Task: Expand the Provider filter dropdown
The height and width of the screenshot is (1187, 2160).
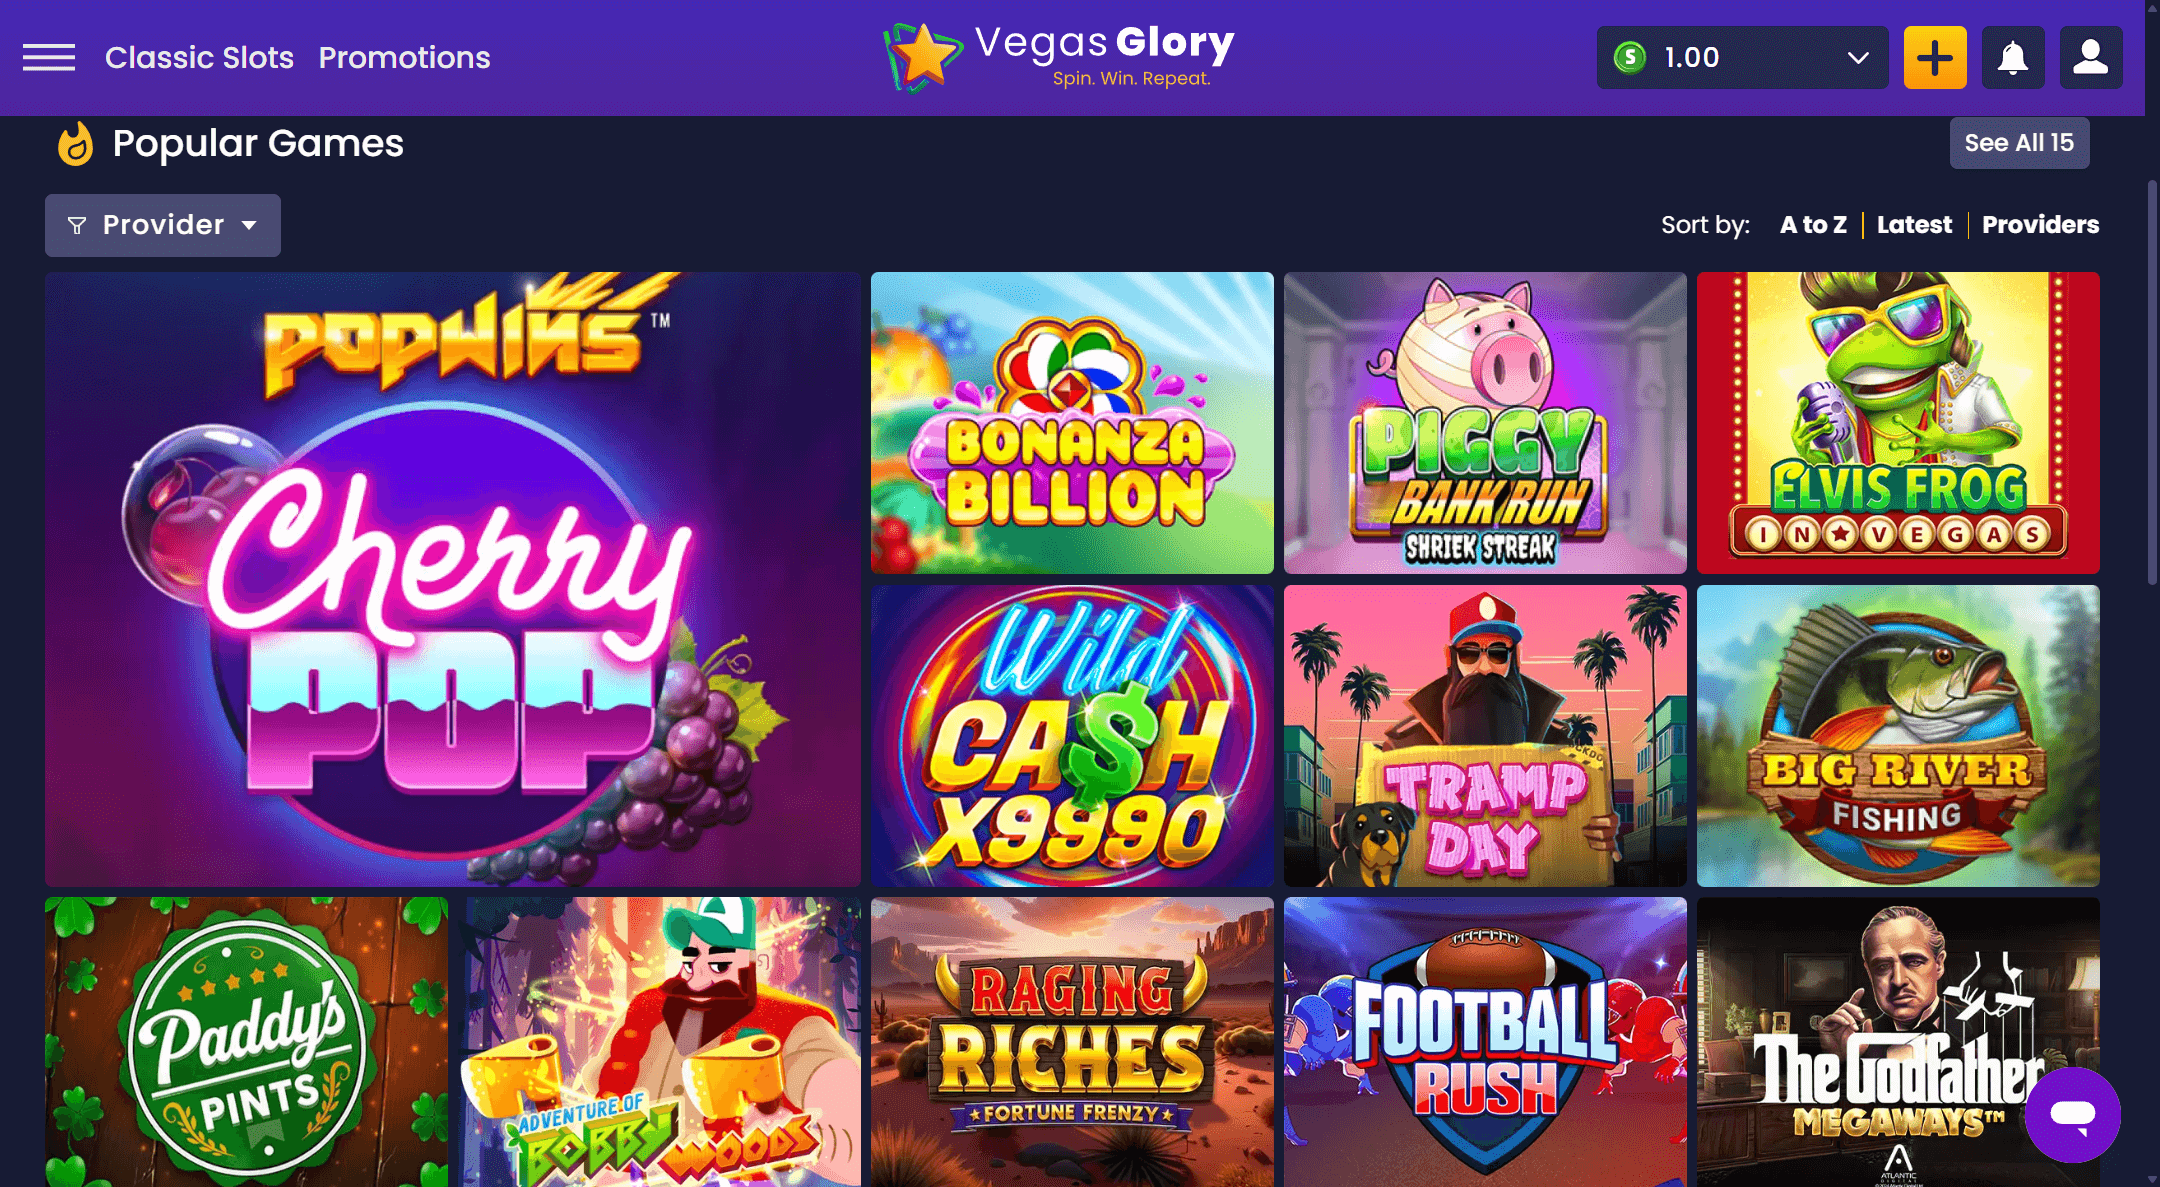Action: click(x=163, y=225)
